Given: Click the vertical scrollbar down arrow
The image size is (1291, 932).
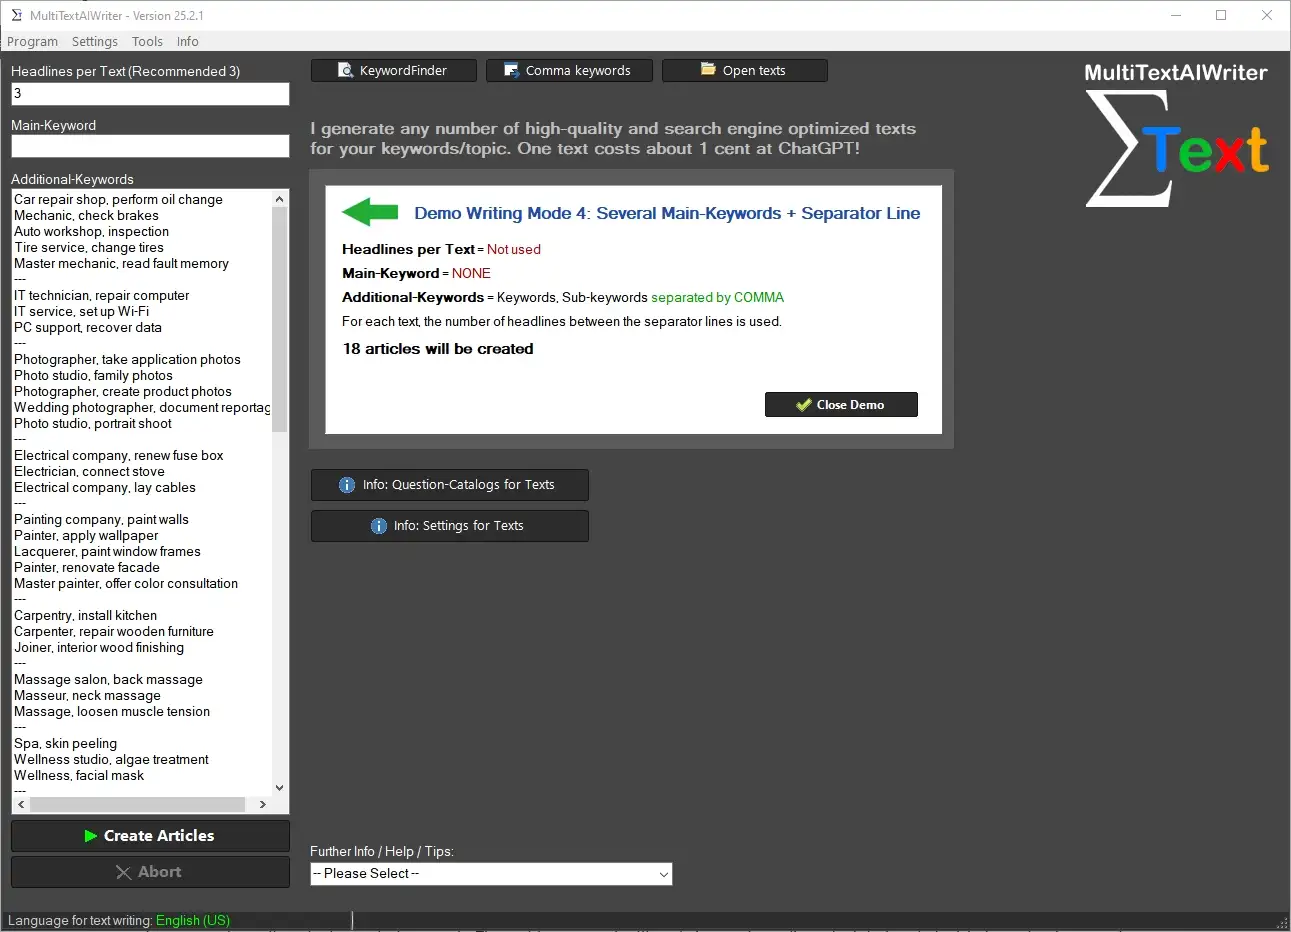Looking at the screenshot, I should [279, 788].
